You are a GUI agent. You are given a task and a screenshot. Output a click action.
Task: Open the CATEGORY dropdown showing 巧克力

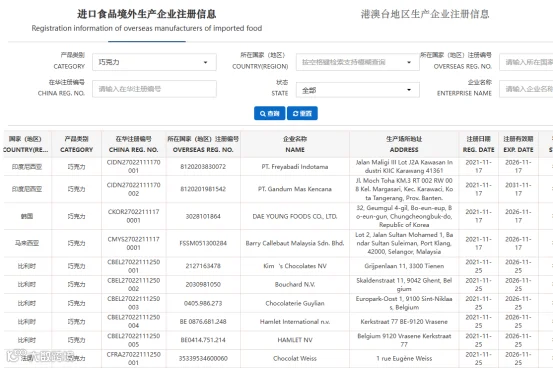point(154,62)
